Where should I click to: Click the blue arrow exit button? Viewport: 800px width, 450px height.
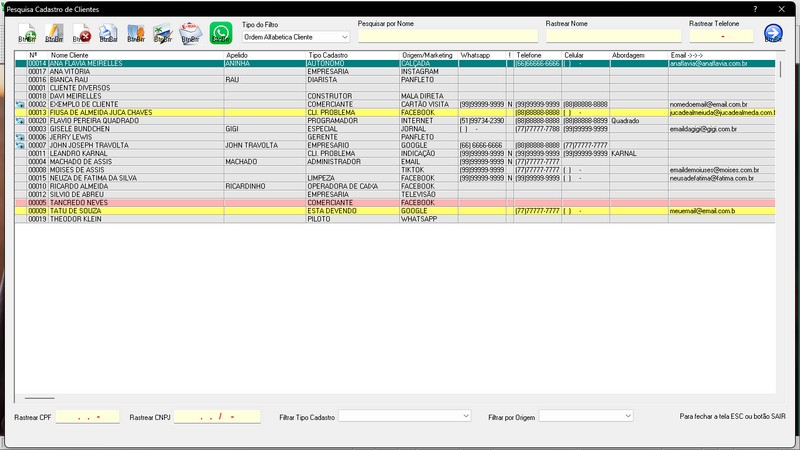tap(773, 33)
